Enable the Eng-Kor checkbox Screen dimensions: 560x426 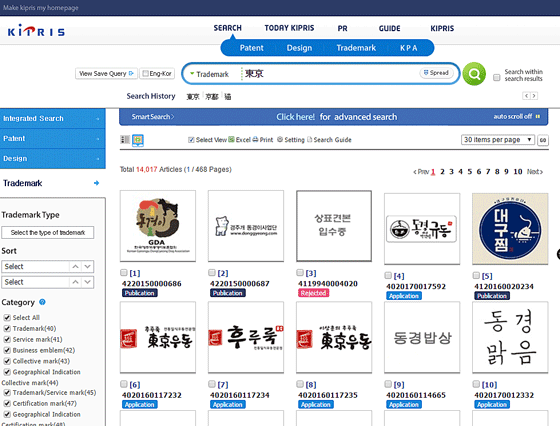145,74
